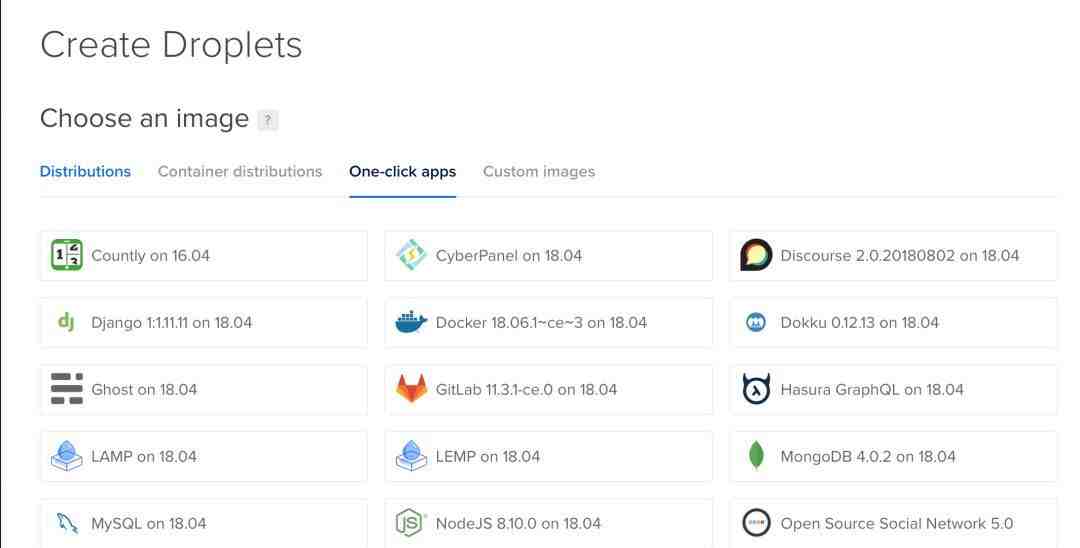Open the help question mark next to Choose an image
The image size is (1080, 548).
(267, 120)
